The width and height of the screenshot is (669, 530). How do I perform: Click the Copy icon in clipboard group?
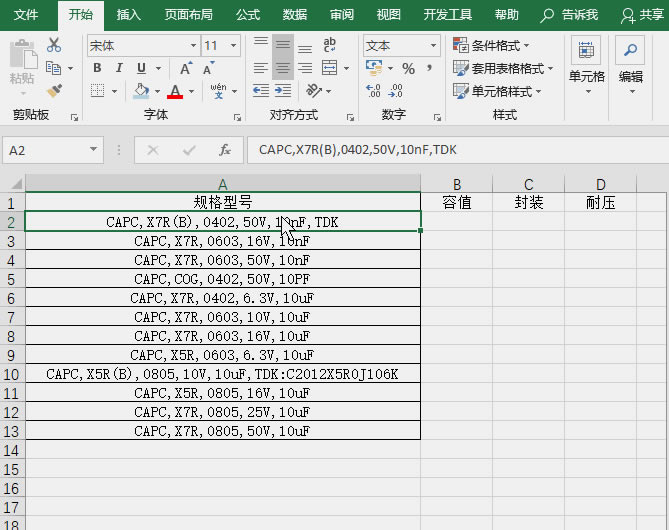pyautogui.click(x=53, y=68)
